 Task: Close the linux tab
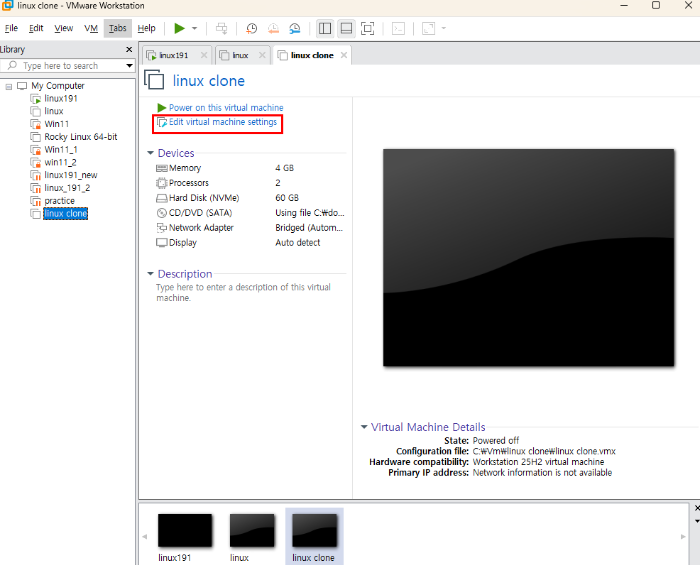[262, 55]
